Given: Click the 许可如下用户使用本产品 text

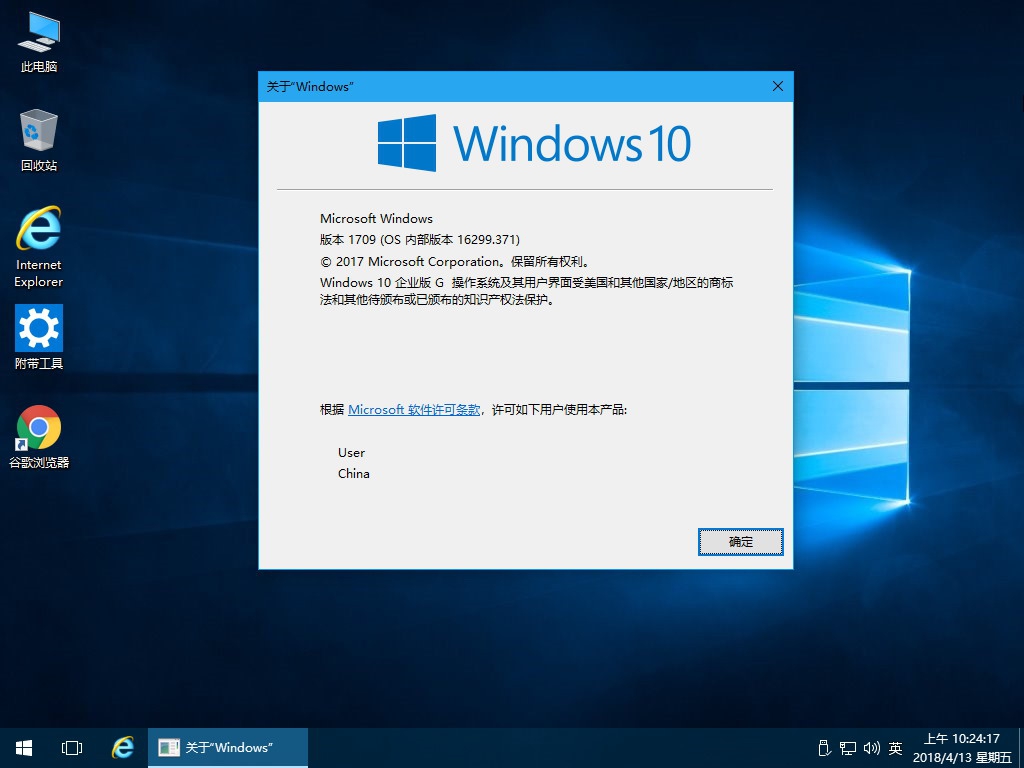Looking at the screenshot, I should tap(559, 409).
